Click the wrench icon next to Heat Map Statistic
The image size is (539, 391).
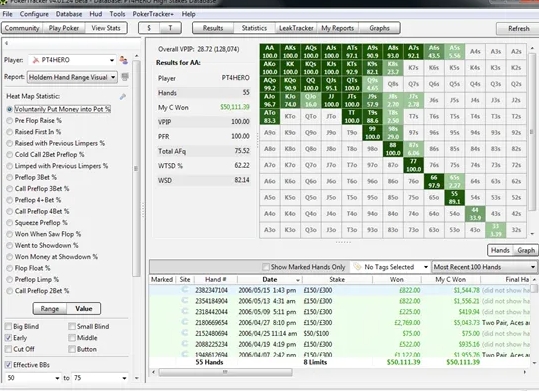[123, 97]
